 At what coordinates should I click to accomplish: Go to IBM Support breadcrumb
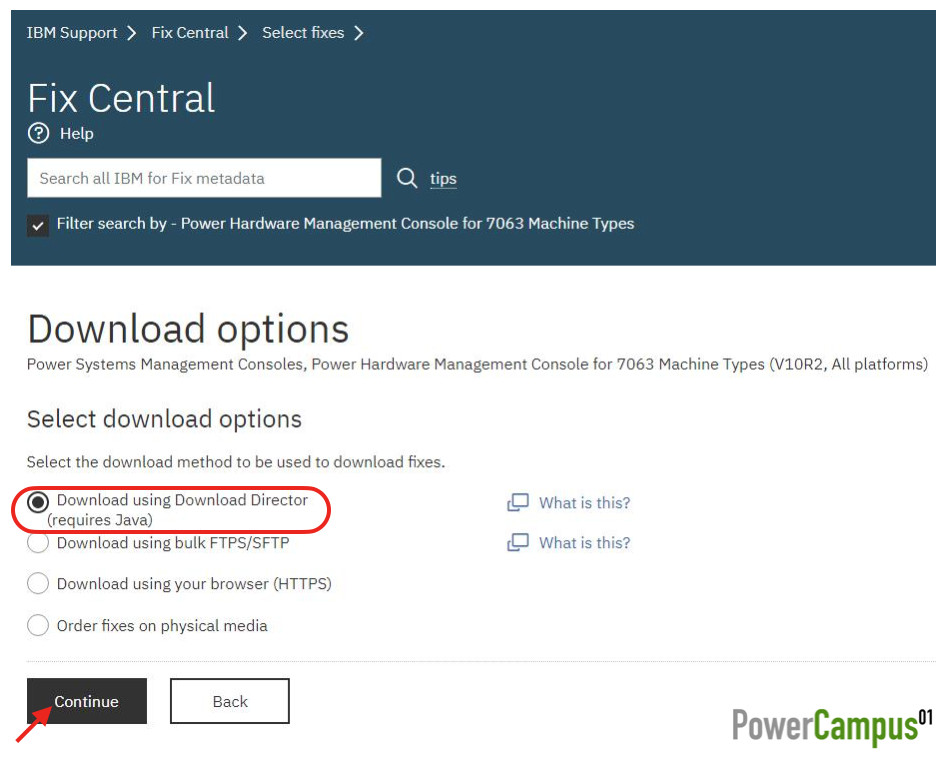(x=72, y=33)
